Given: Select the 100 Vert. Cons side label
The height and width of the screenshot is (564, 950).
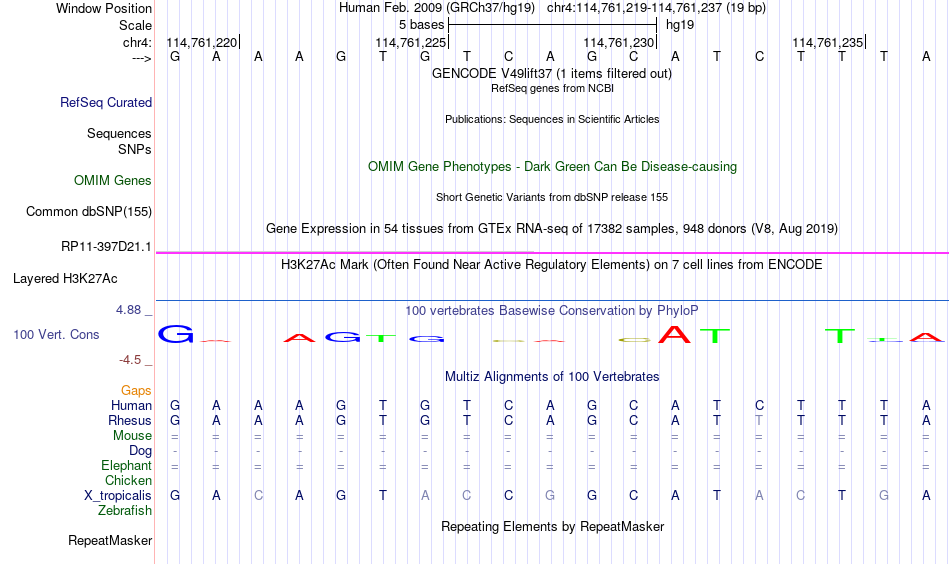Looking at the screenshot, I should point(56,334).
